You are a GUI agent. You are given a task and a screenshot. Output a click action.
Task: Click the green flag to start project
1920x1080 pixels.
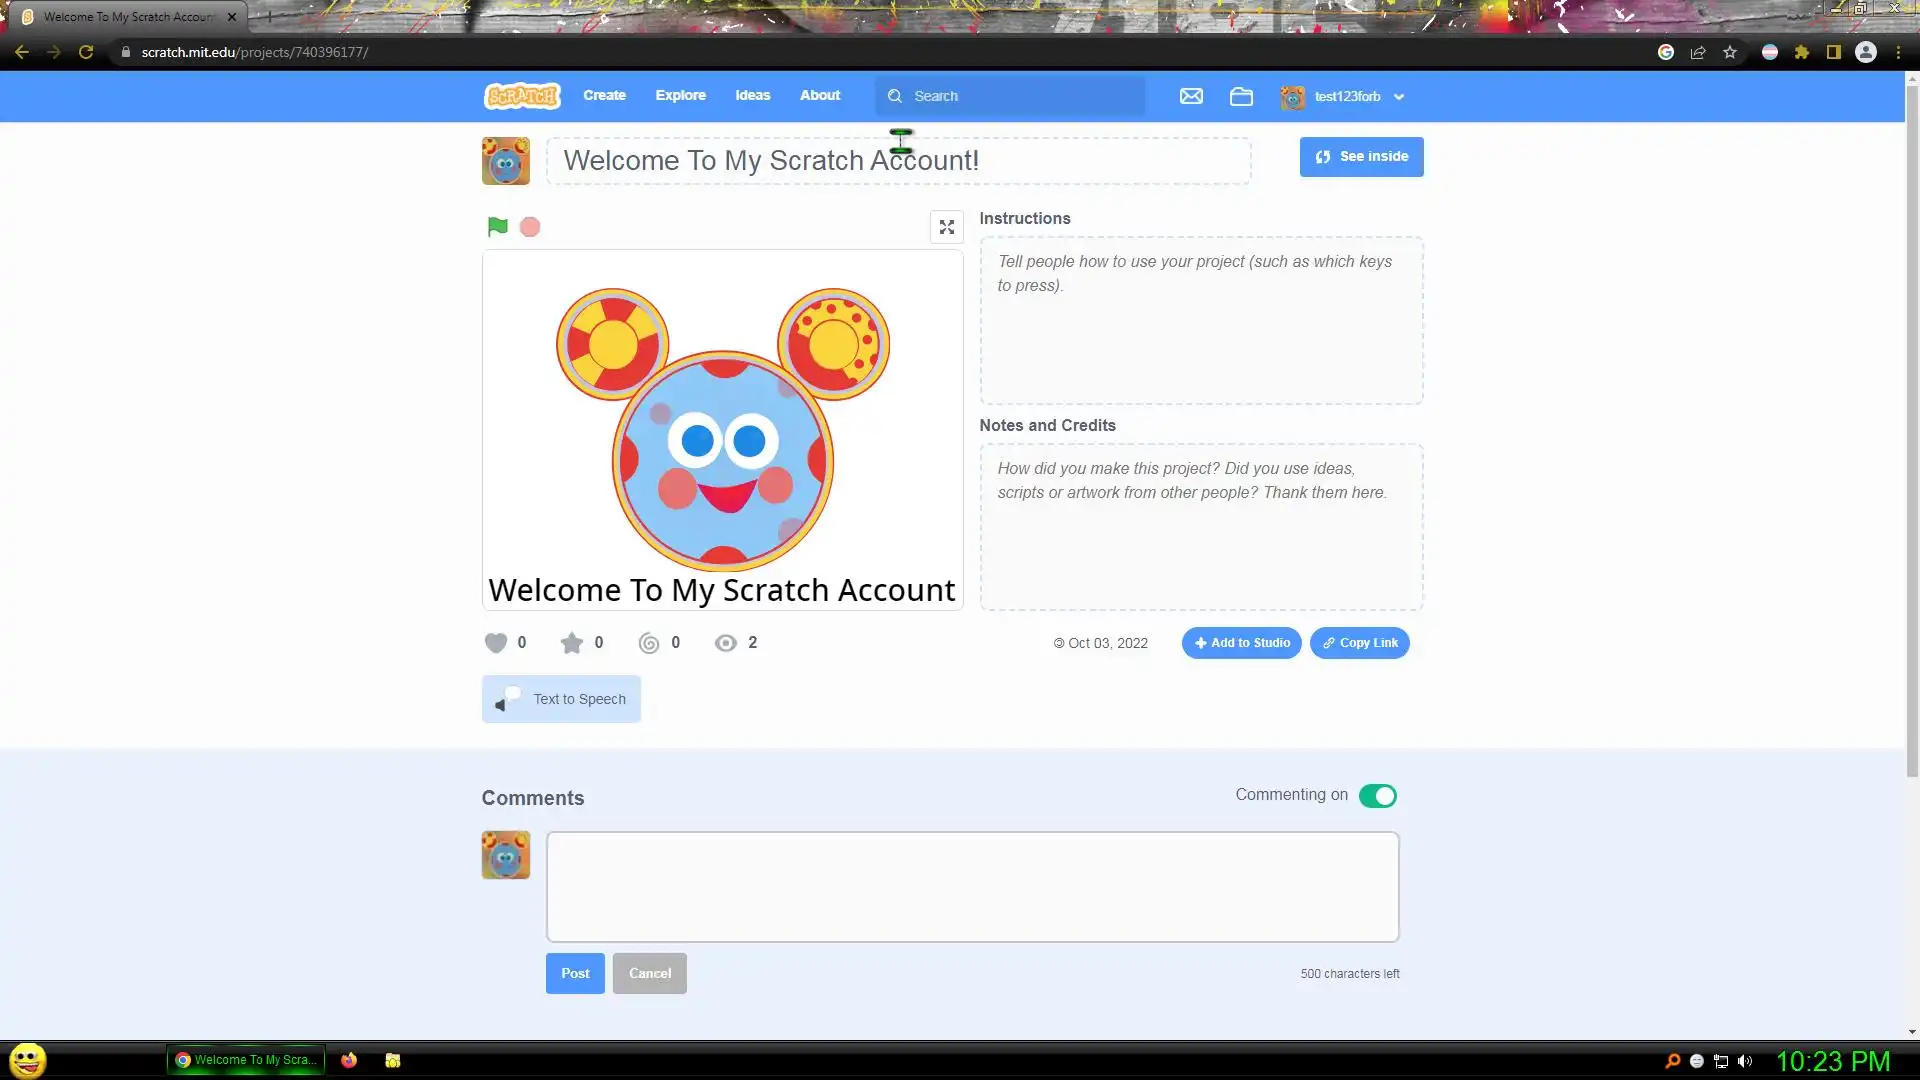point(497,227)
